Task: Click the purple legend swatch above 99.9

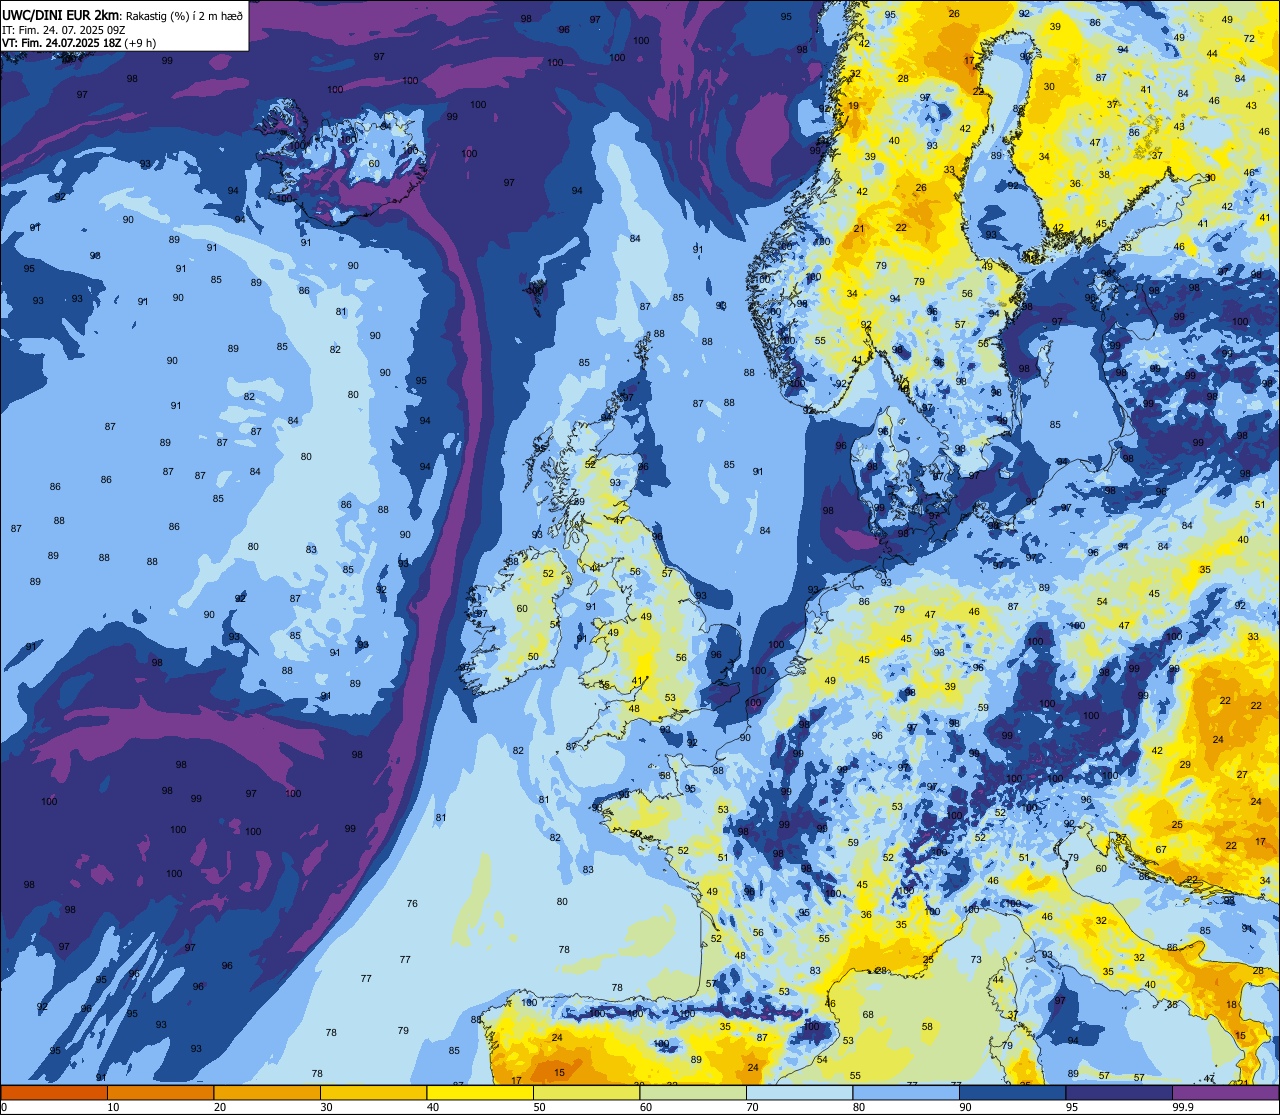Action: [x=1225, y=1093]
